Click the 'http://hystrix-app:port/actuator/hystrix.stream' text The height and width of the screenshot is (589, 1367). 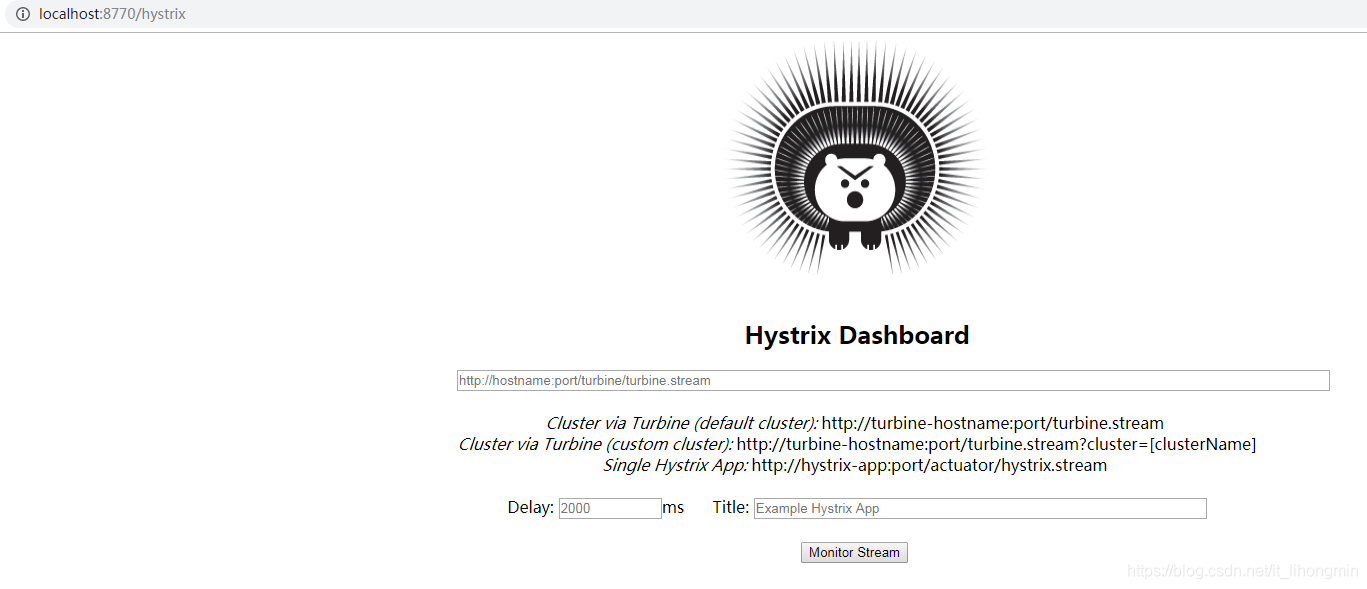(x=929, y=465)
